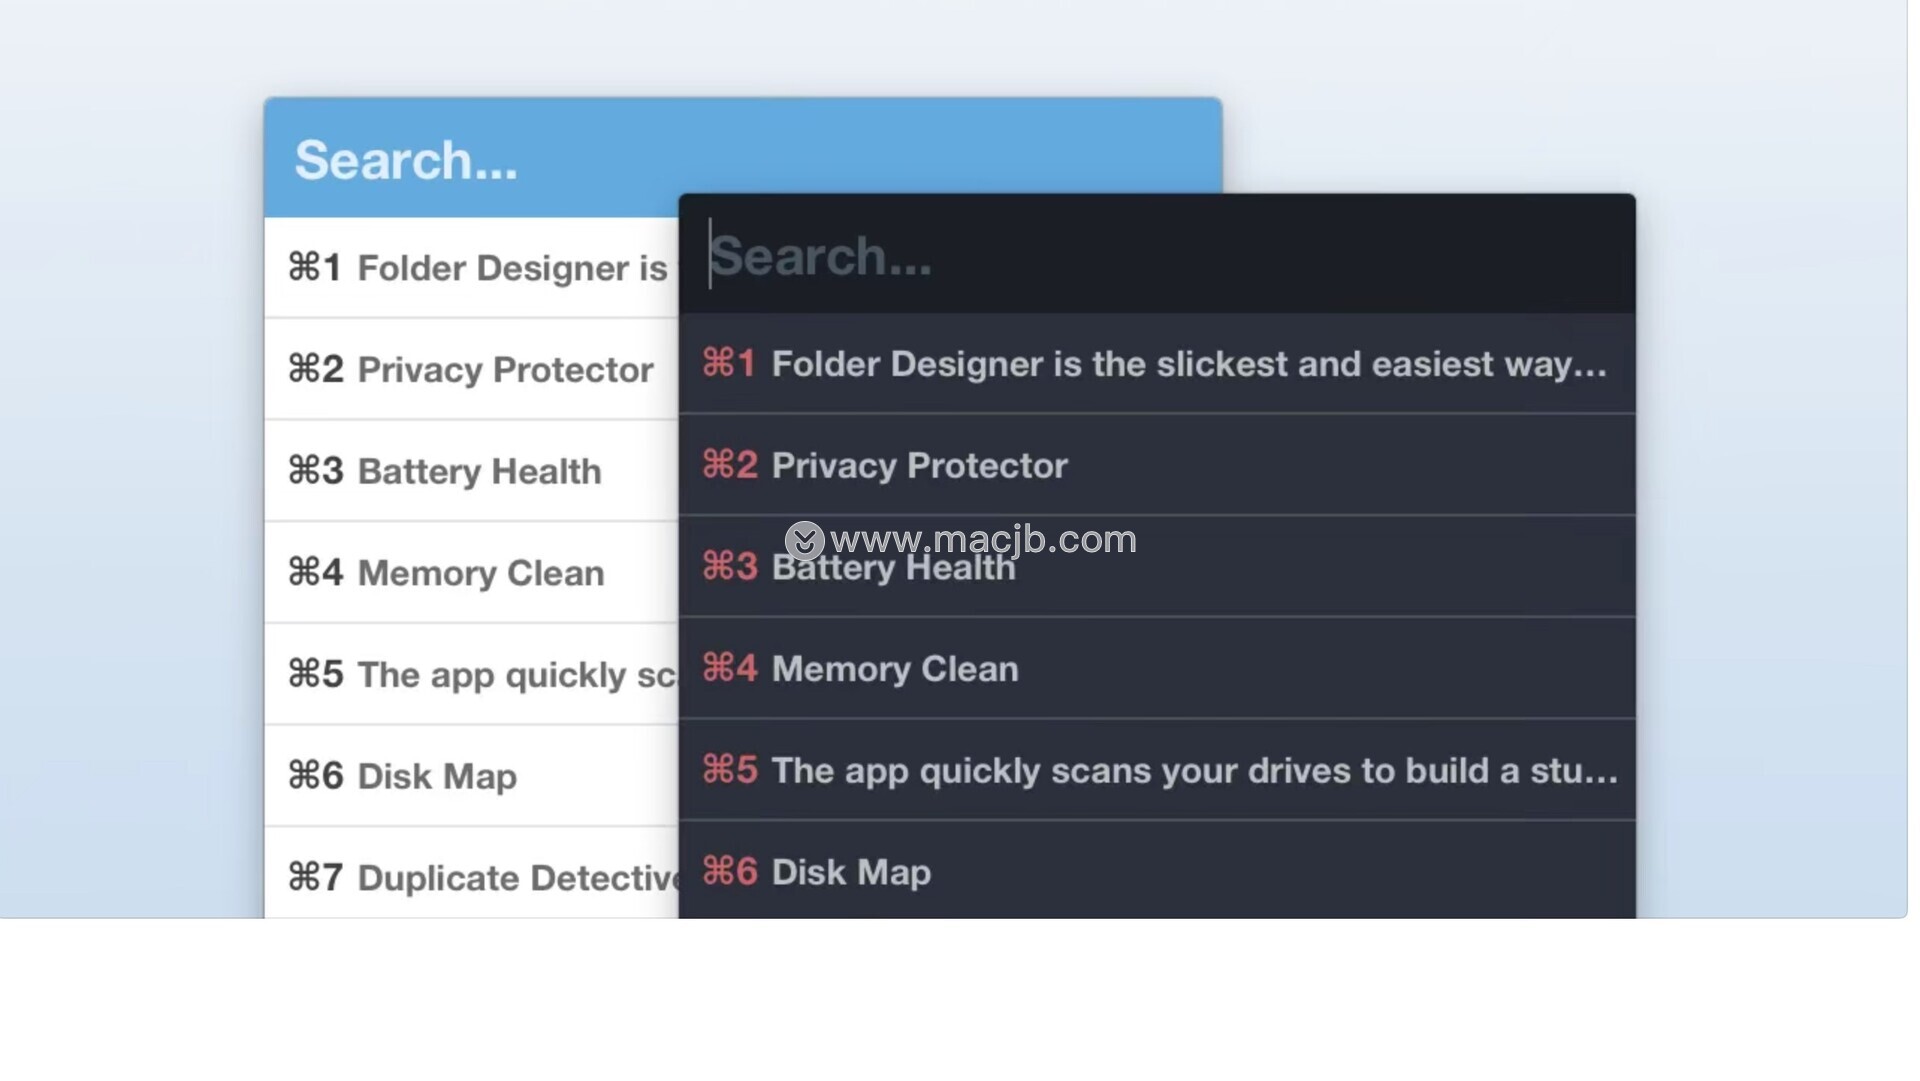Select Disk Map row in light window
This screenshot has width=1920, height=1081.
pos(471,776)
